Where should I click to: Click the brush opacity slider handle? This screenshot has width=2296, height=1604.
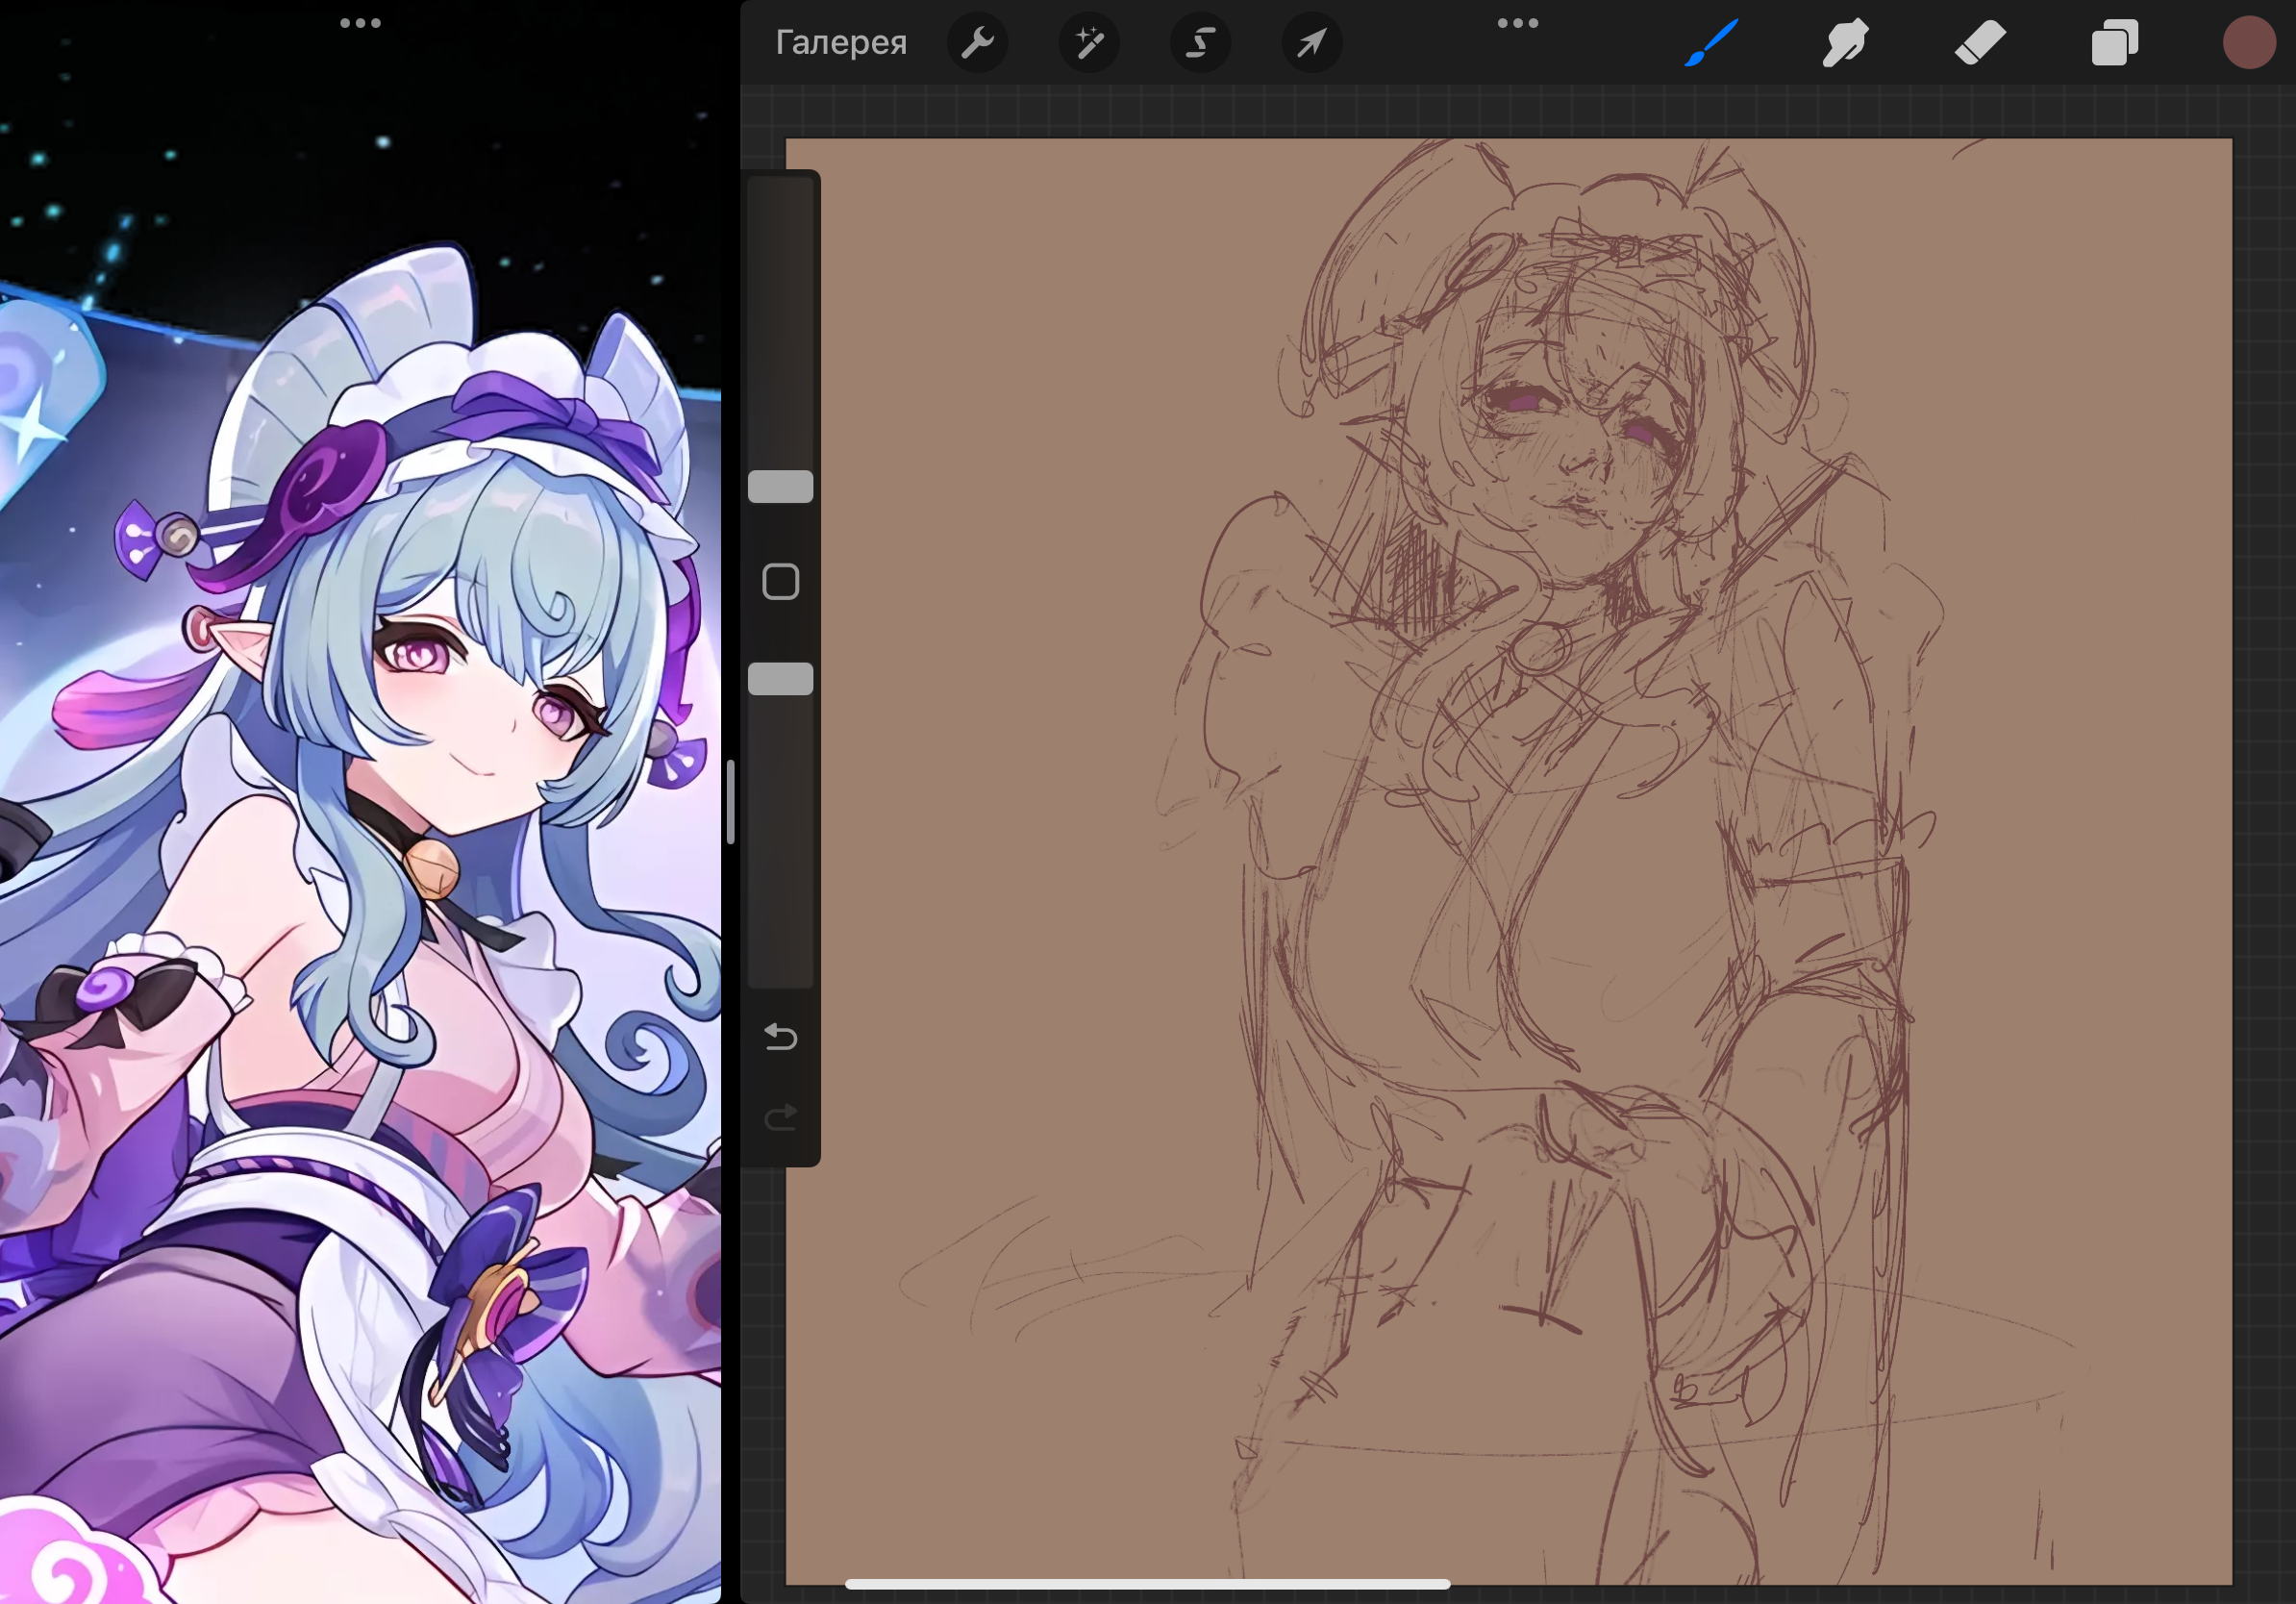click(x=780, y=679)
